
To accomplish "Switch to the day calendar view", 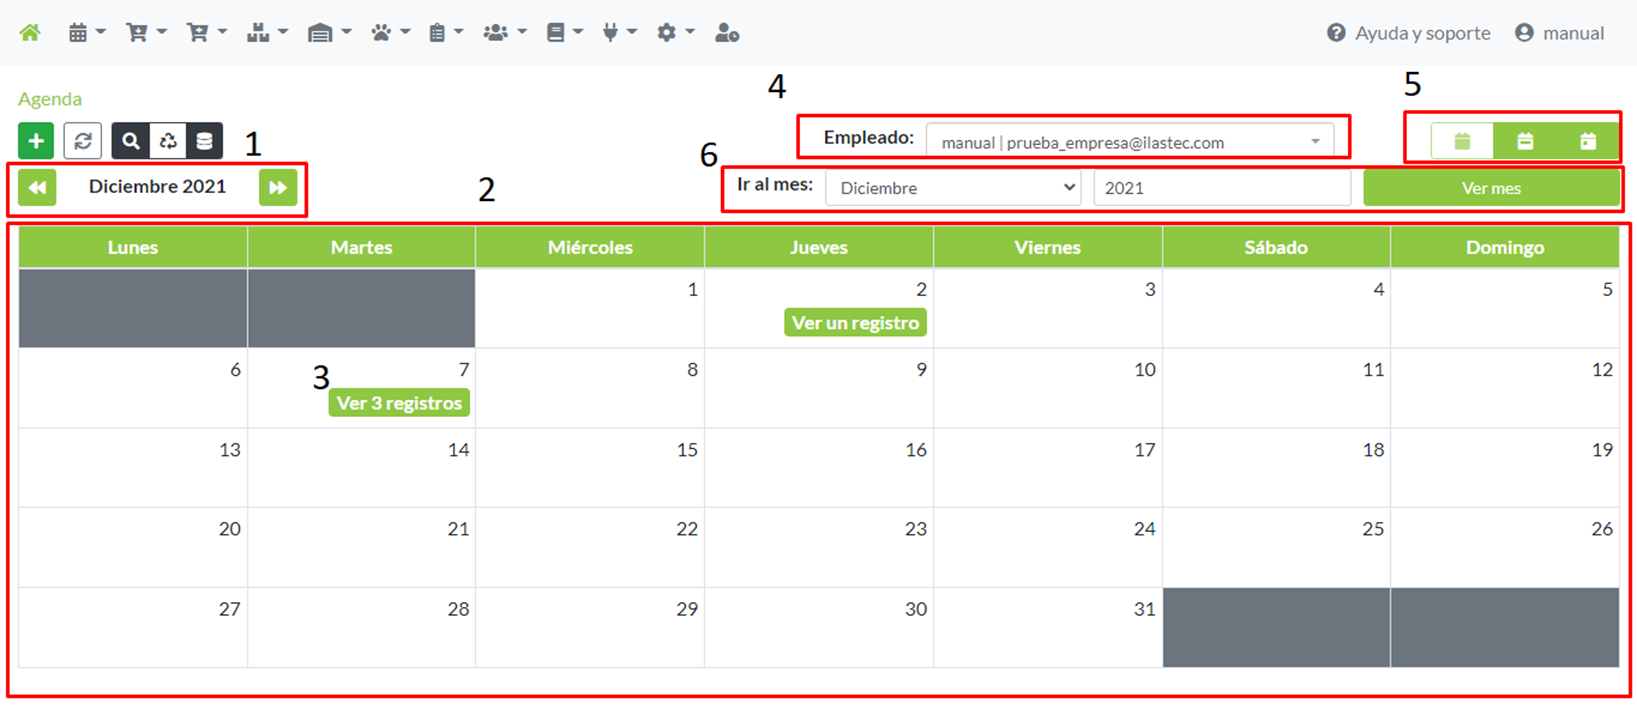I will [1588, 141].
